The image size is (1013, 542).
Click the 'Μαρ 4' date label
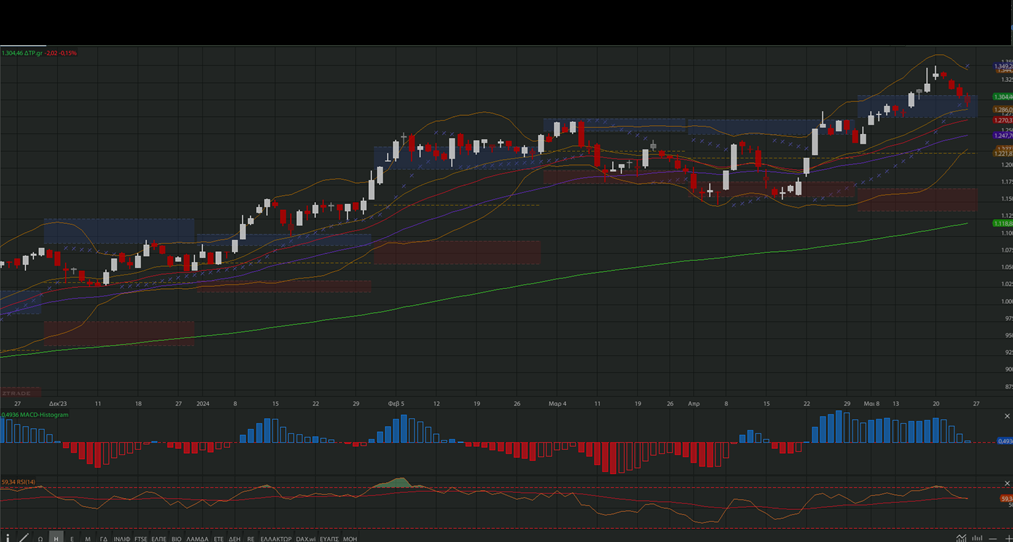(557, 403)
